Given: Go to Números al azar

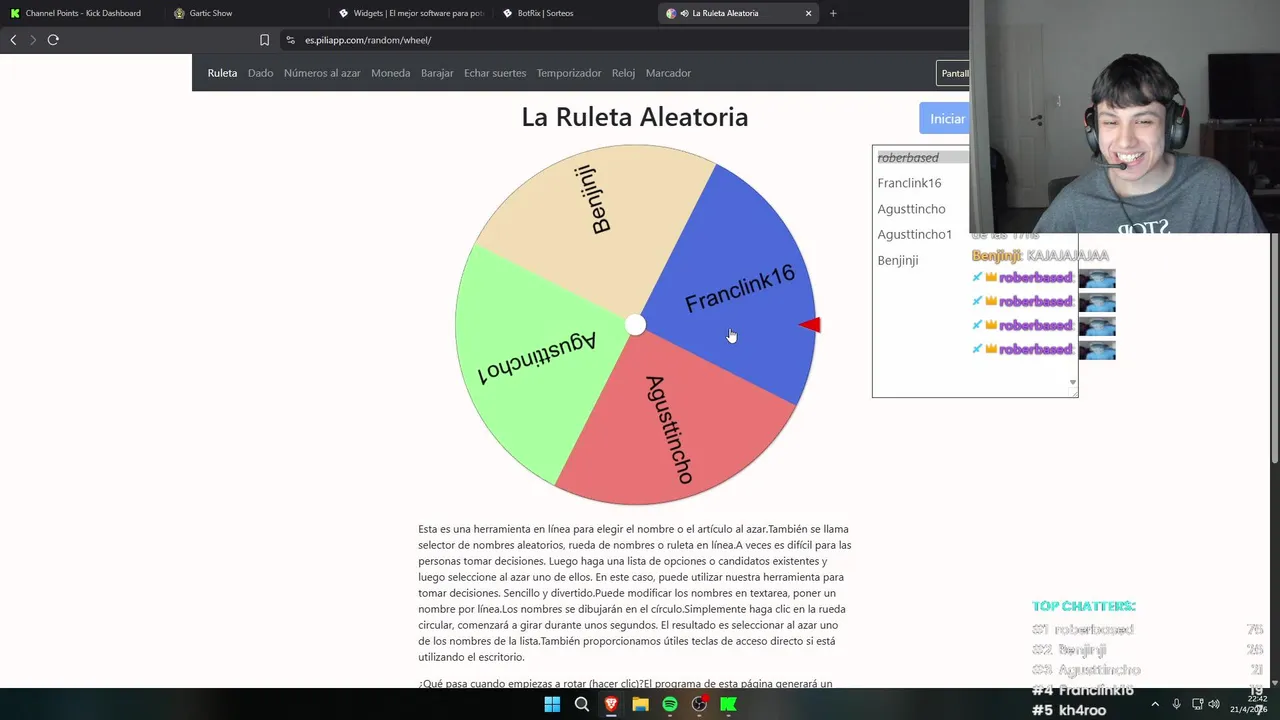Looking at the screenshot, I should (x=322, y=73).
